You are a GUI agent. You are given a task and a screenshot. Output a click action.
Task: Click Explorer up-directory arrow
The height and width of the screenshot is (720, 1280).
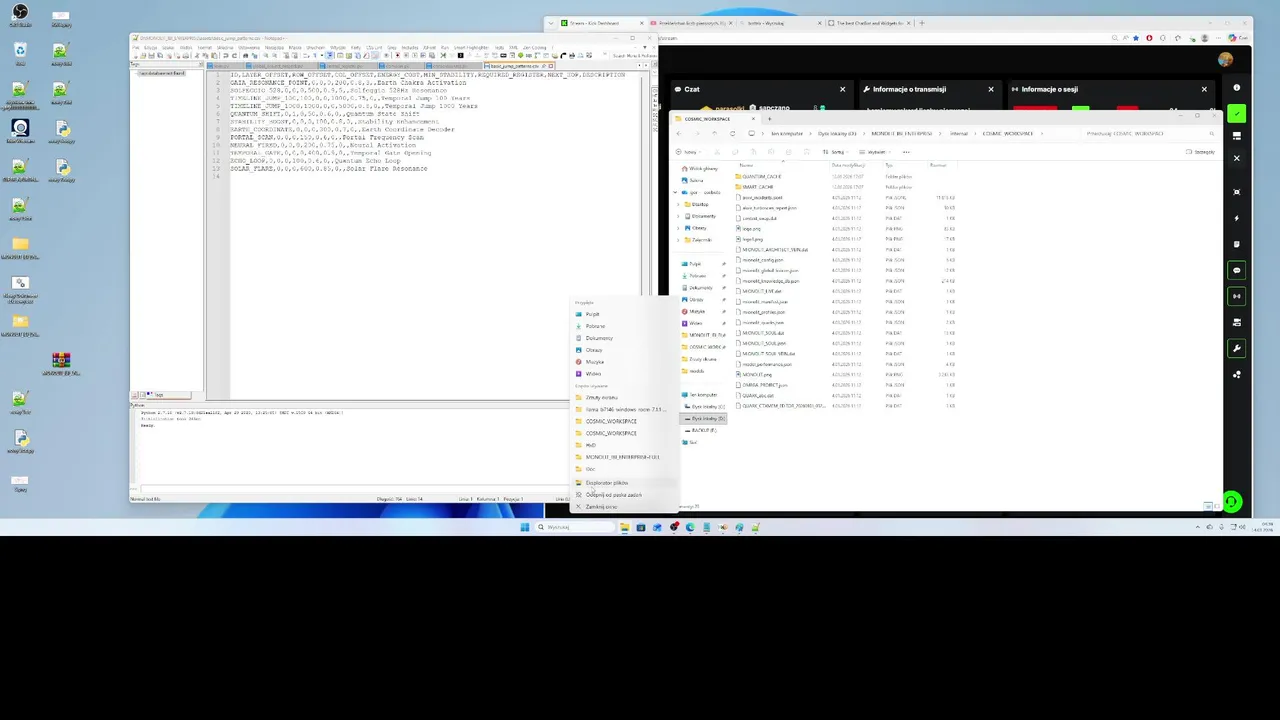(x=715, y=133)
